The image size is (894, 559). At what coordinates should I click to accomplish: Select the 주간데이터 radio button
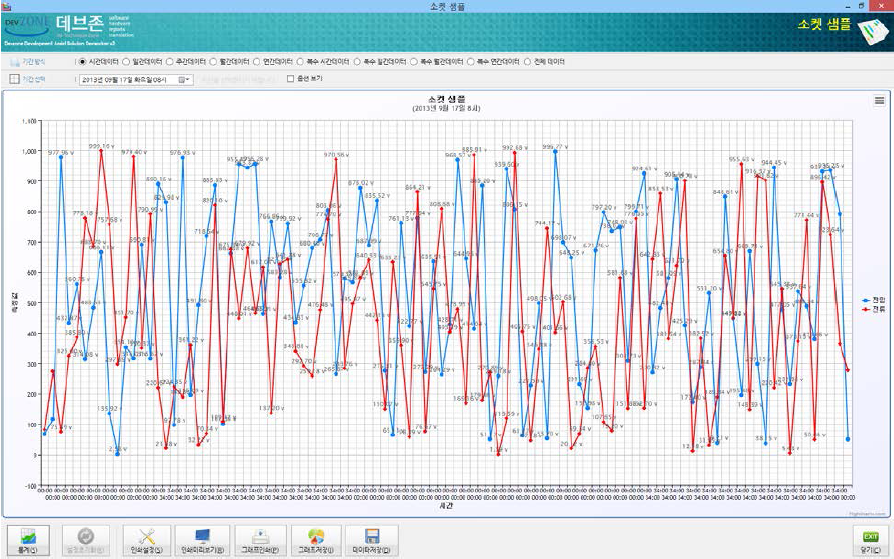[169, 62]
